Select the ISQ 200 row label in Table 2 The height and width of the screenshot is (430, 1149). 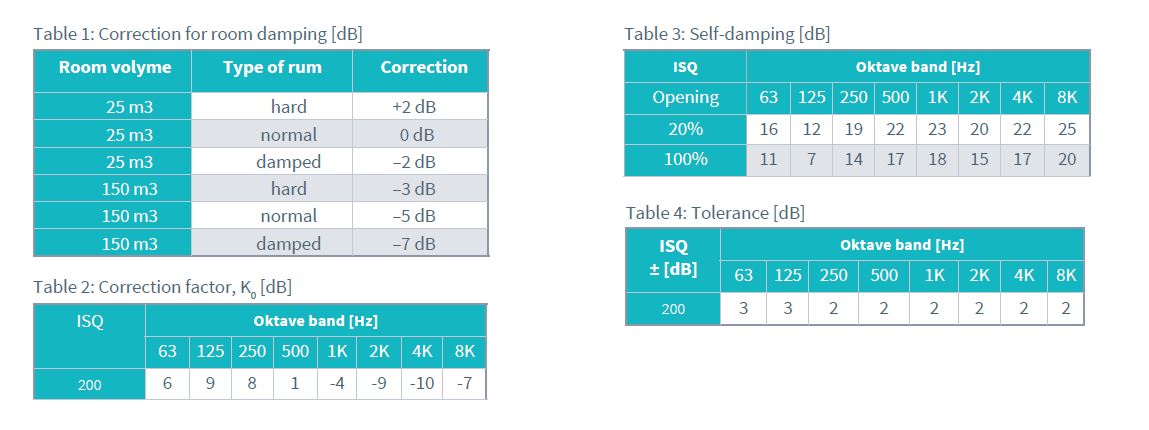tap(89, 385)
